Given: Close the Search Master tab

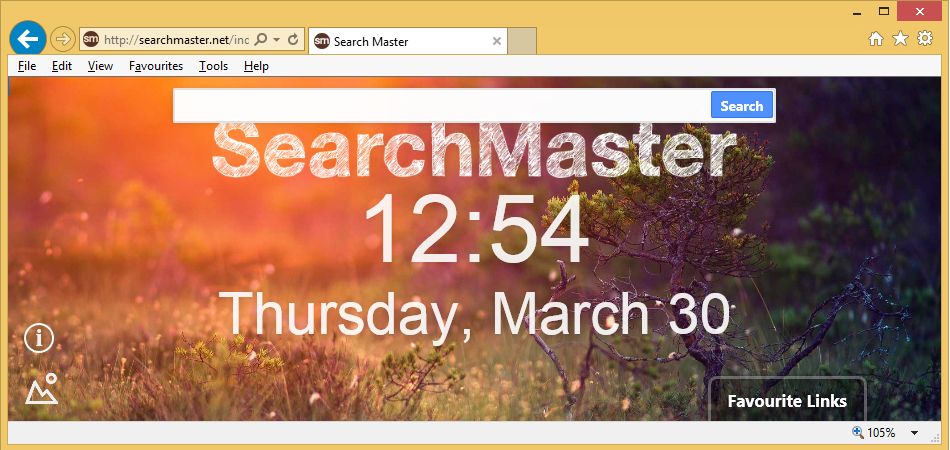Looking at the screenshot, I should point(497,41).
